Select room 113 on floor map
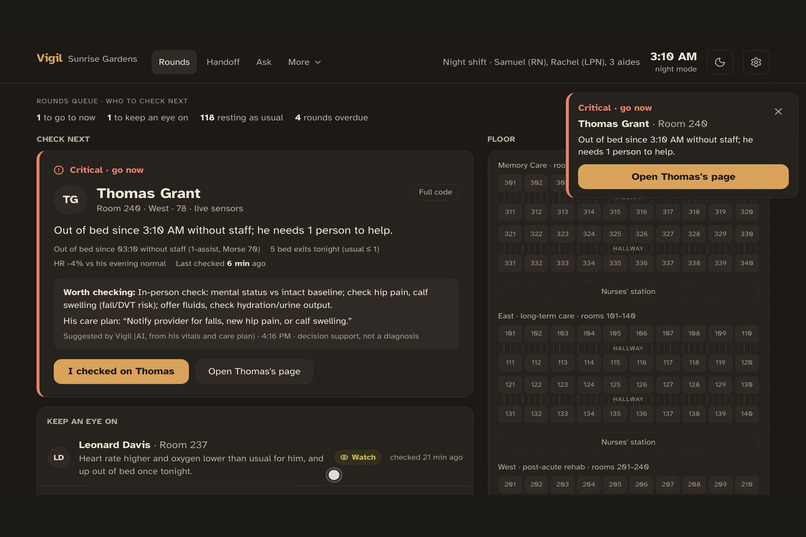806x537 pixels. 562,362
